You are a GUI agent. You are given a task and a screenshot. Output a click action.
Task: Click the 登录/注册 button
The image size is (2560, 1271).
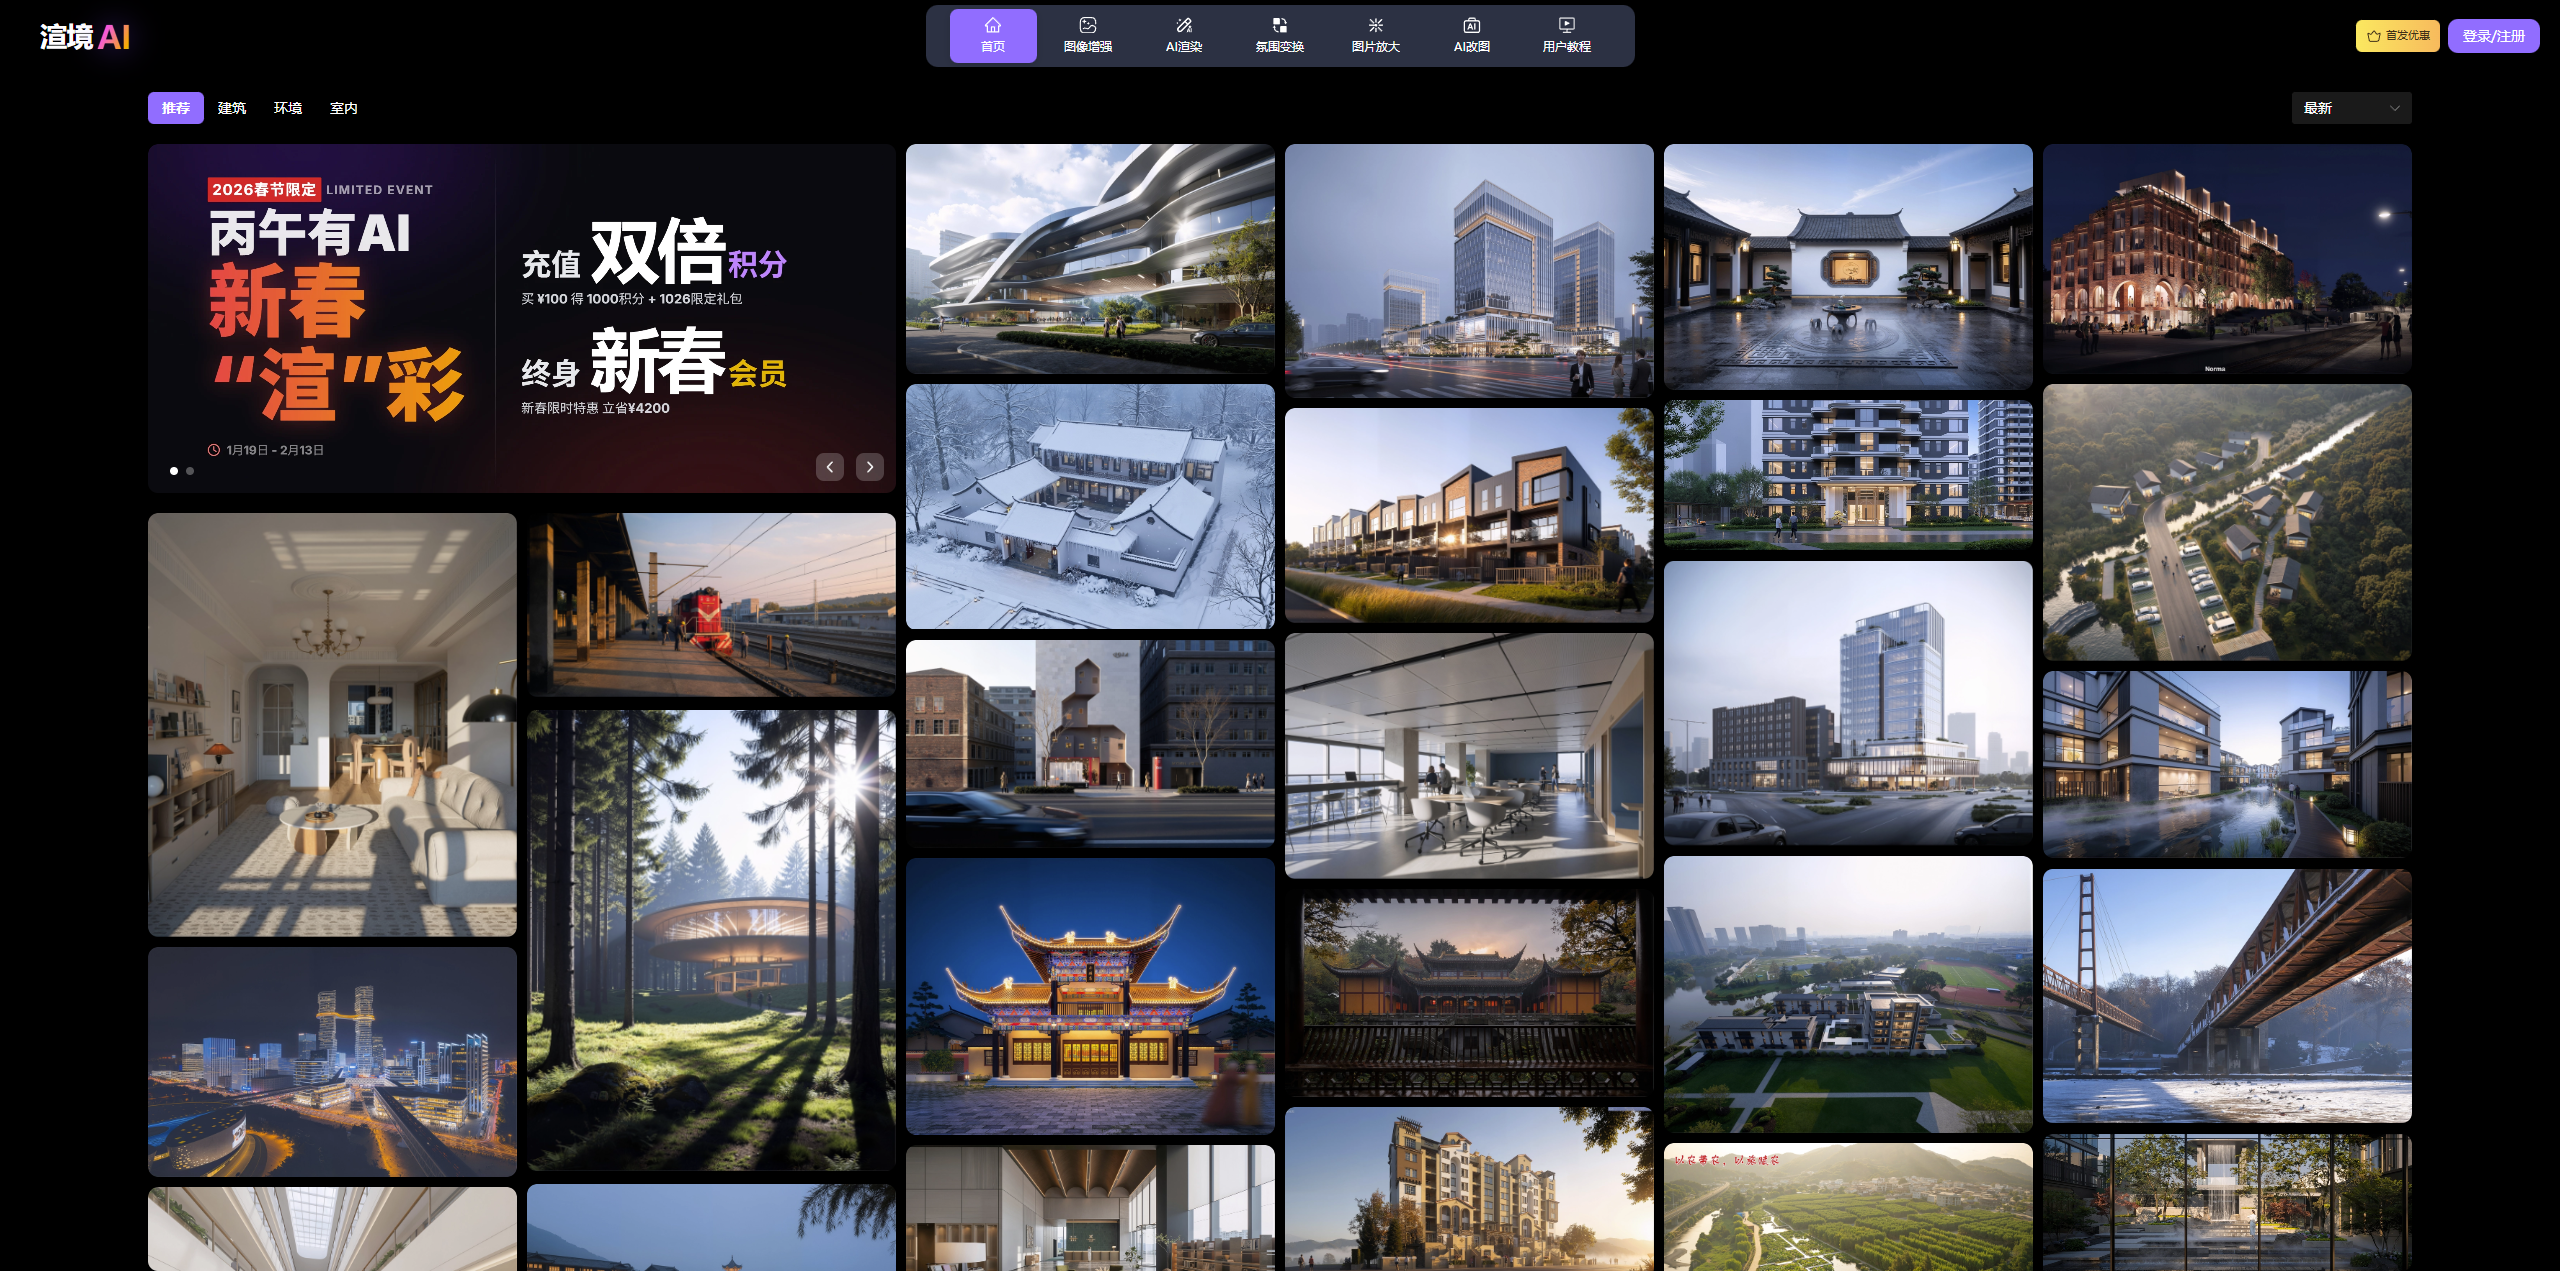pyautogui.click(x=2492, y=36)
